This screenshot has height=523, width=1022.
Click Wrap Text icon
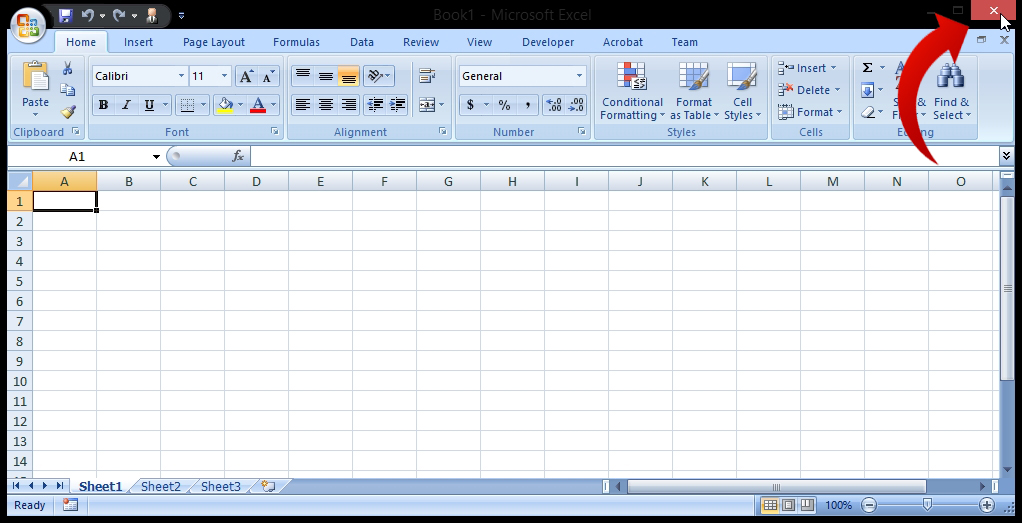(427, 76)
